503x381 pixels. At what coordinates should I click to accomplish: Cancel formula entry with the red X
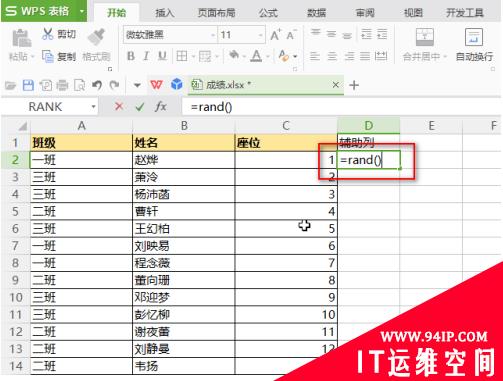click(x=119, y=107)
